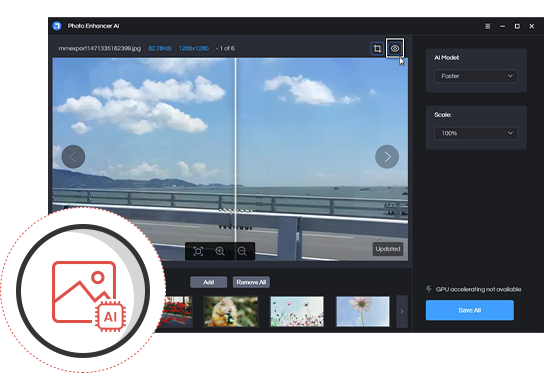Zoom out with the magnifier minus icon
This screenshot has width=548, height=373.
point(242,251)
